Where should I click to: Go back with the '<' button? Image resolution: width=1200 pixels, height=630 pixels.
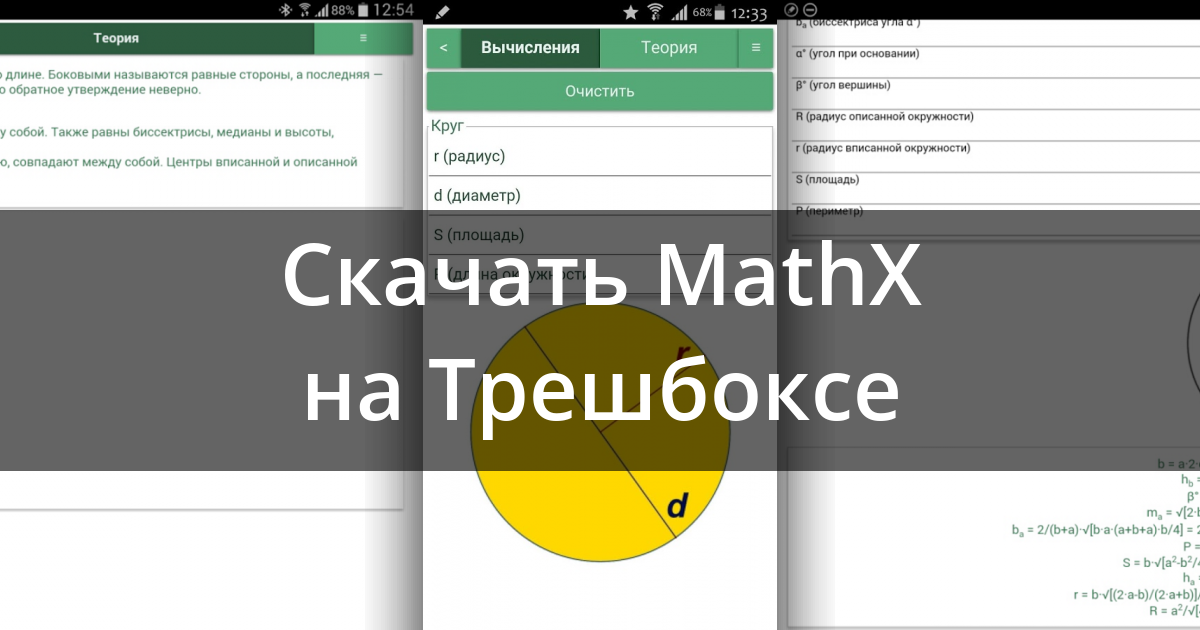point(443,48)
